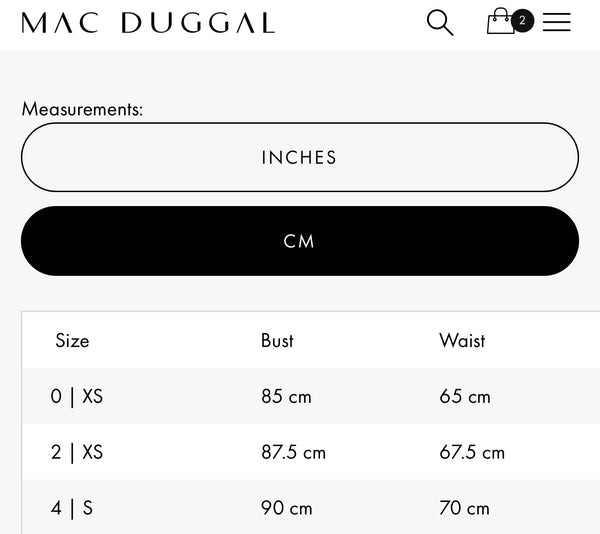
Task: Open the search magnifying glass icon
Action: [x=440, y=22]
